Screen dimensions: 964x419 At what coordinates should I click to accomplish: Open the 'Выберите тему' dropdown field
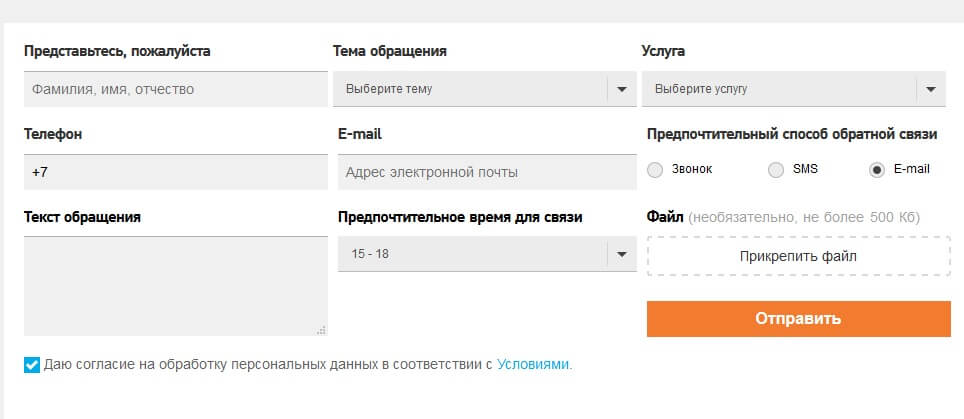pos(470,89)
